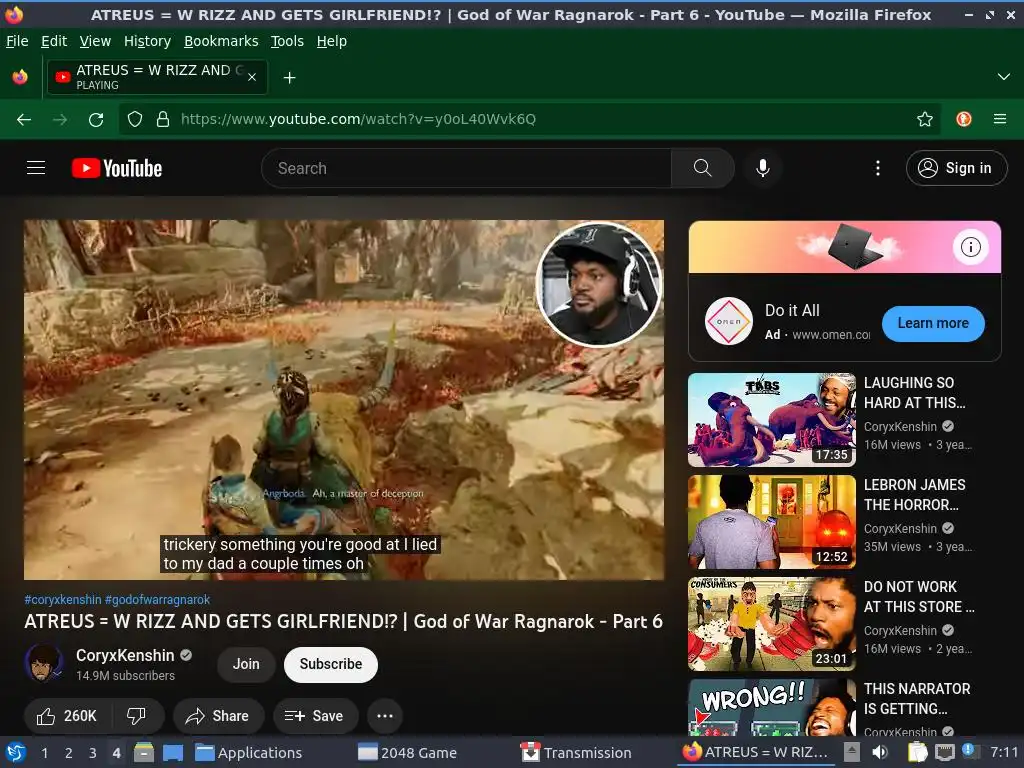Screen dimensions: 1024x768
Task: Switch to Transmission in taskbar
Action: 576,753
